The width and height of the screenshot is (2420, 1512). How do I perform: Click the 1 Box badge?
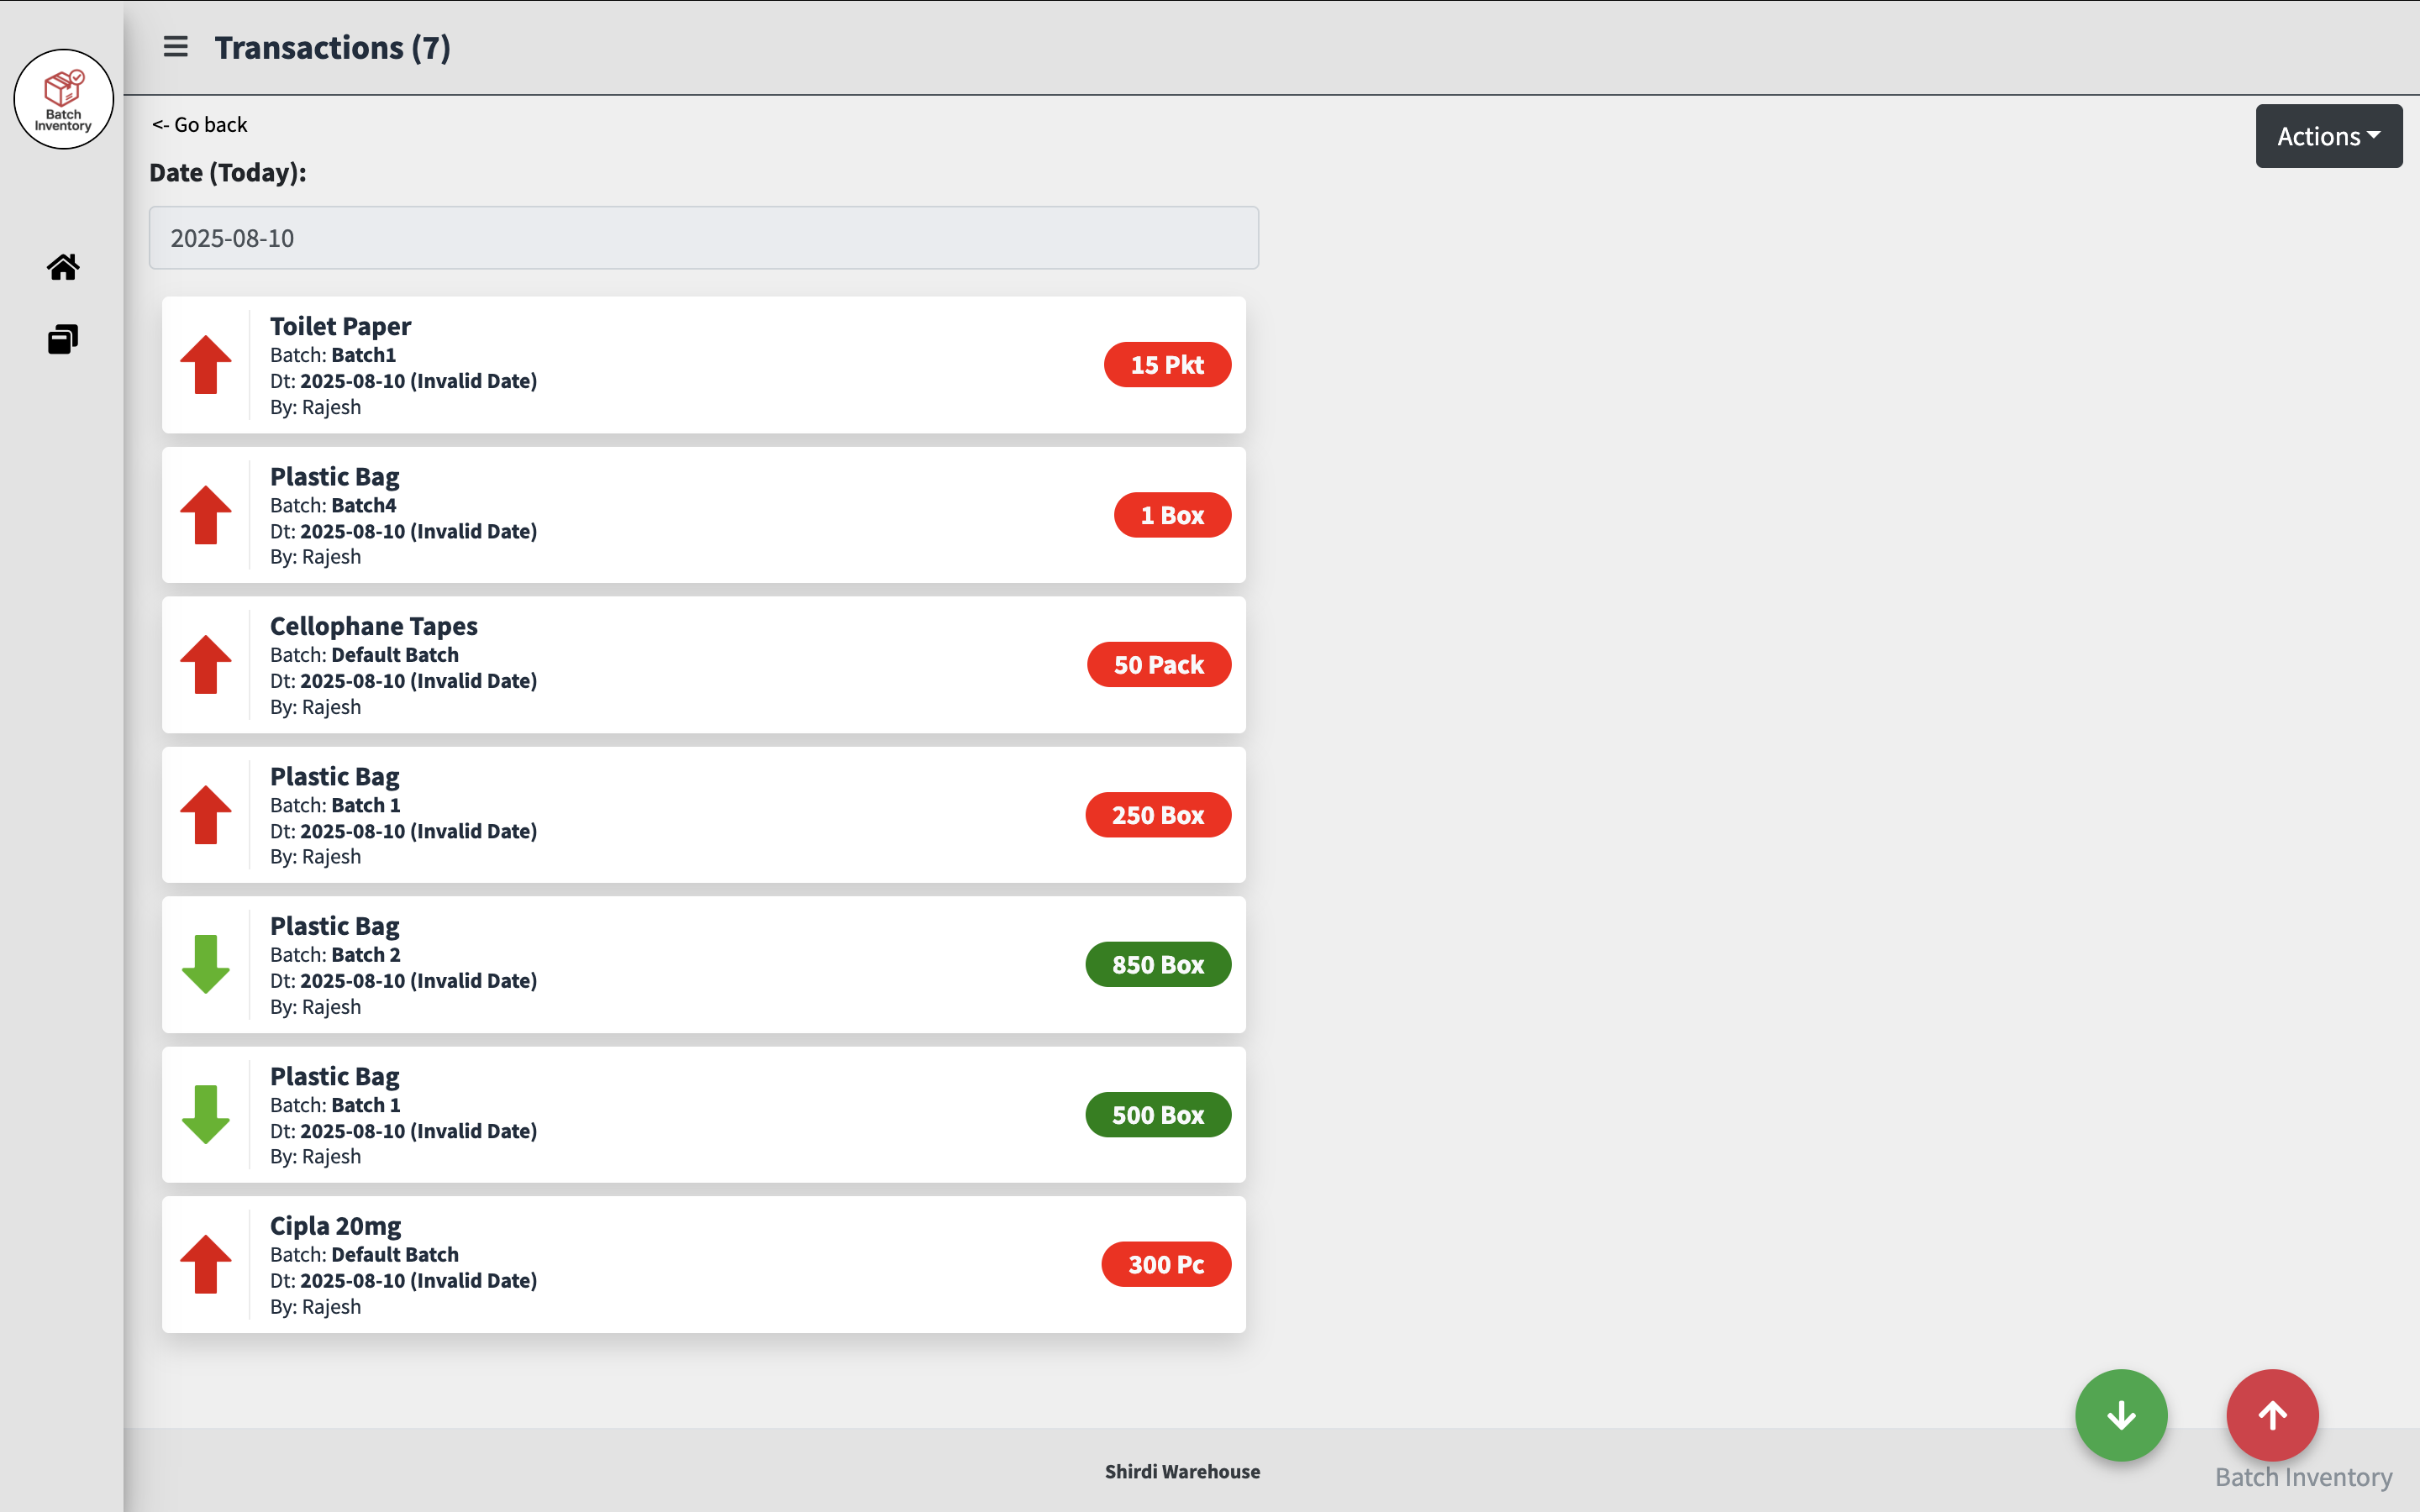tap(1172, 515)
